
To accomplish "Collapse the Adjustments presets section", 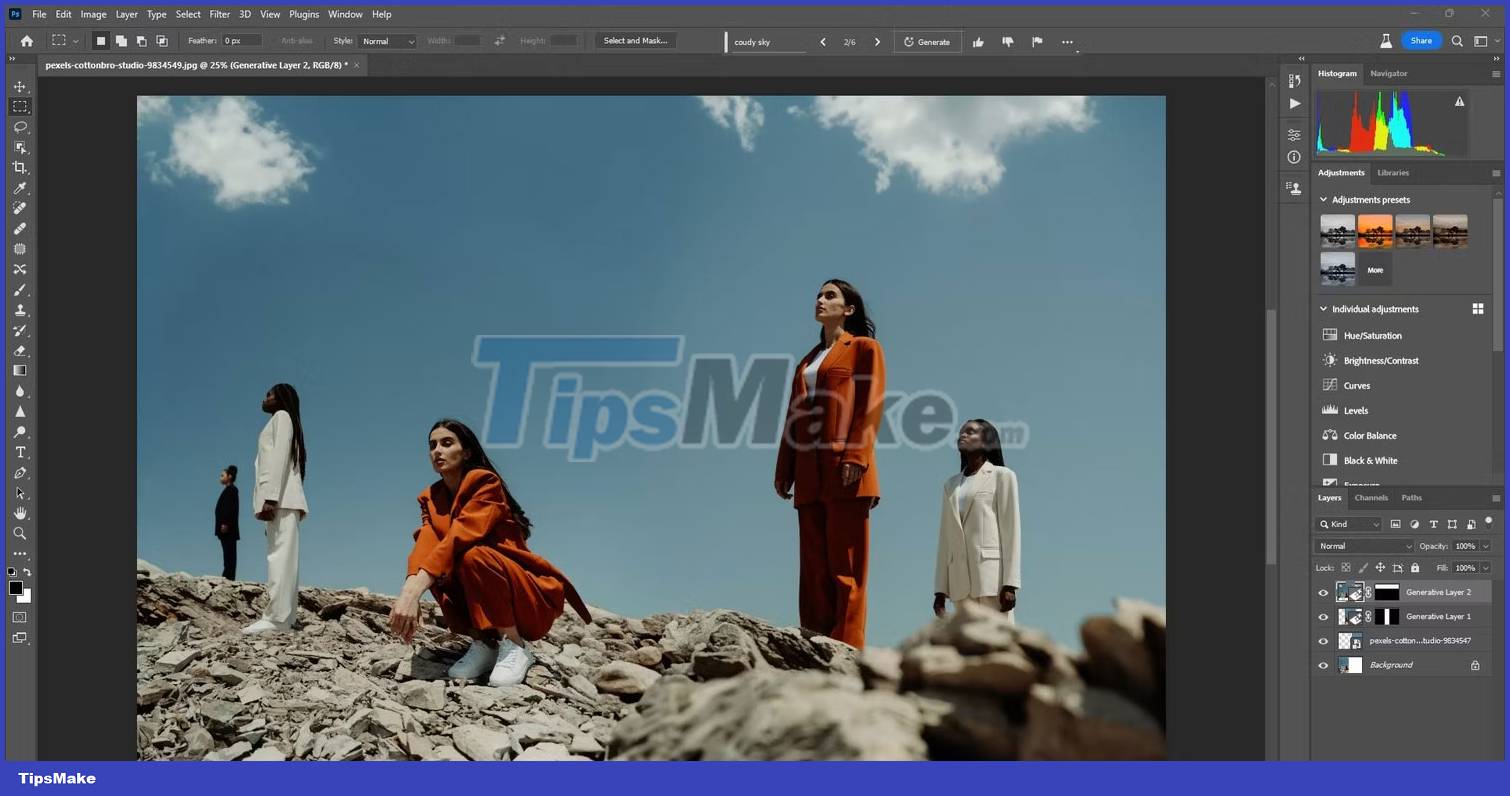I will [1323, 199].
